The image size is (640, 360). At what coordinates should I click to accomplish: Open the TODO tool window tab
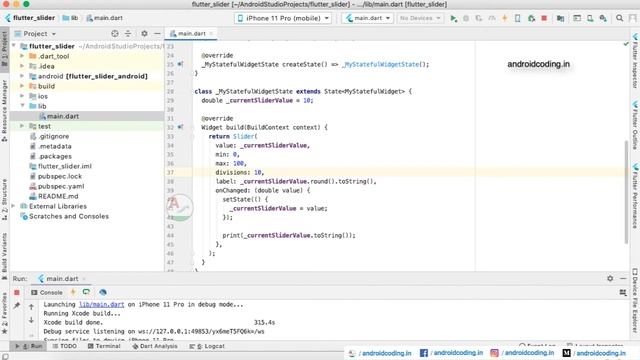64,346
